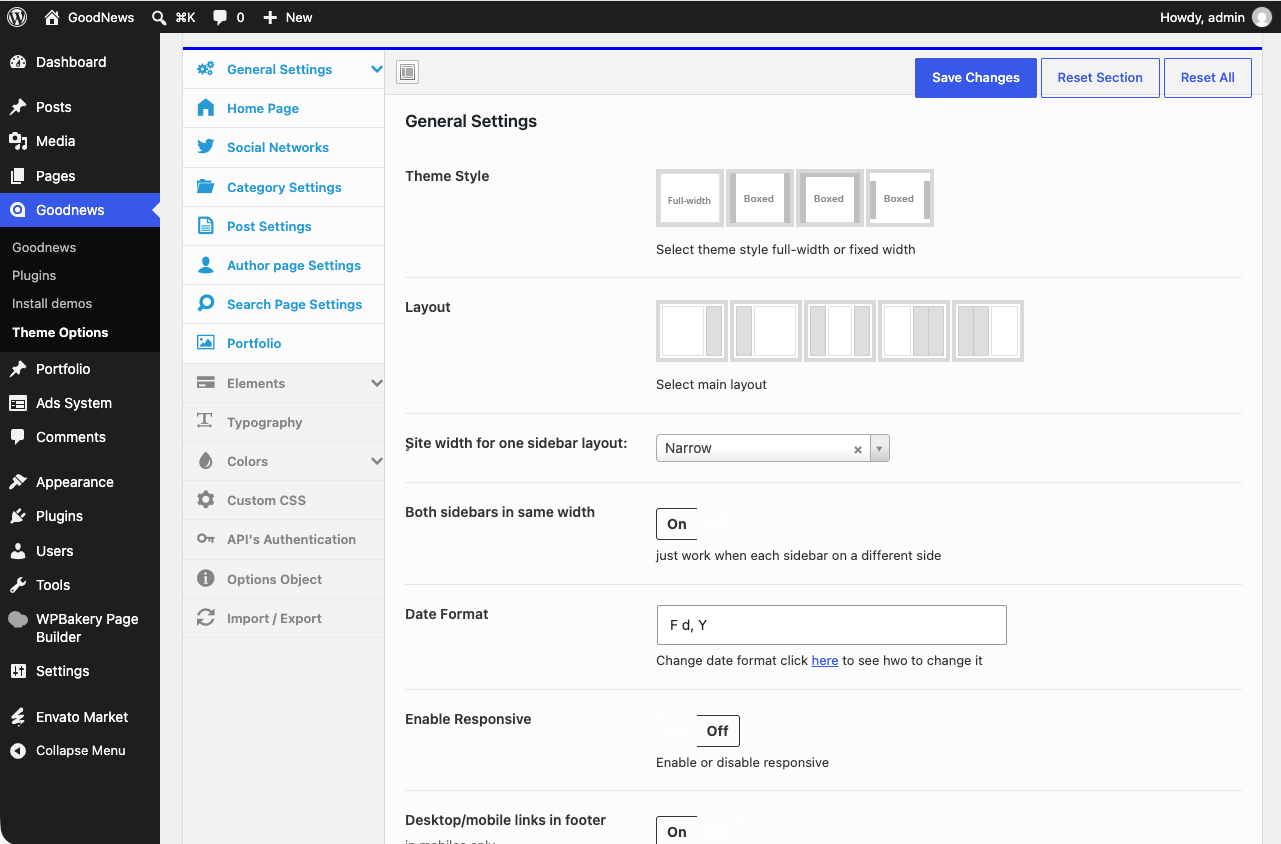
Task: Click the Media icon in sidebar
Action: pyautogui.click(x=18, y=141)
